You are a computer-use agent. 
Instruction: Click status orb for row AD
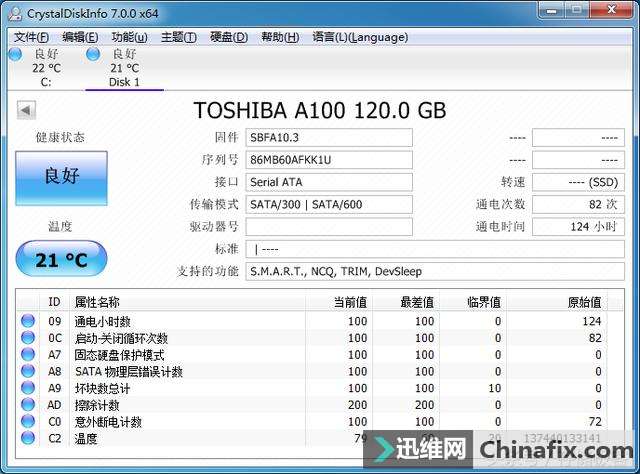click(x=28, y=405)
